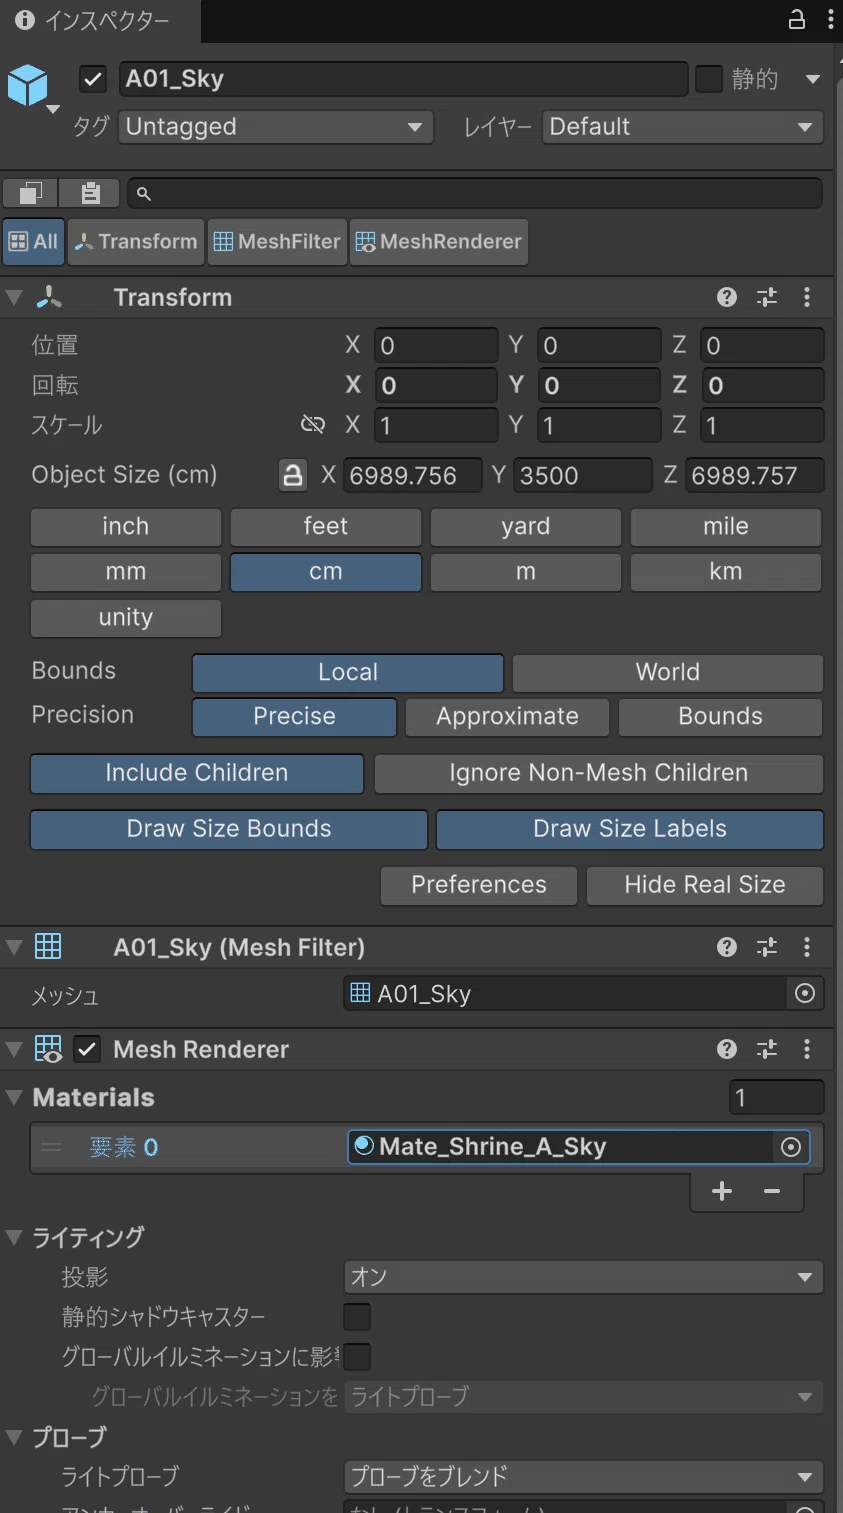The image size is (843, 1513).
Task: Toggle the A01_Sky active checkbox
Action: [x=93, y=79]
